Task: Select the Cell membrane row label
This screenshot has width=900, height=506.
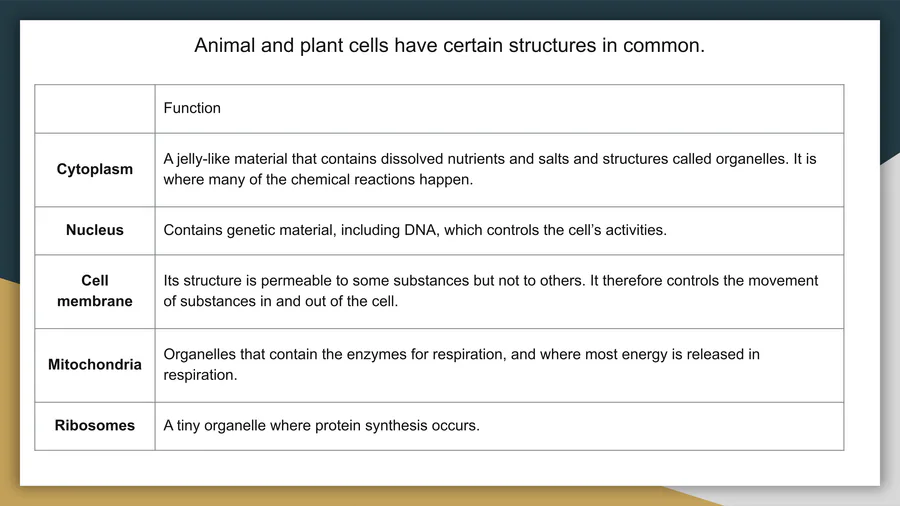Action: tap(95, 291)
